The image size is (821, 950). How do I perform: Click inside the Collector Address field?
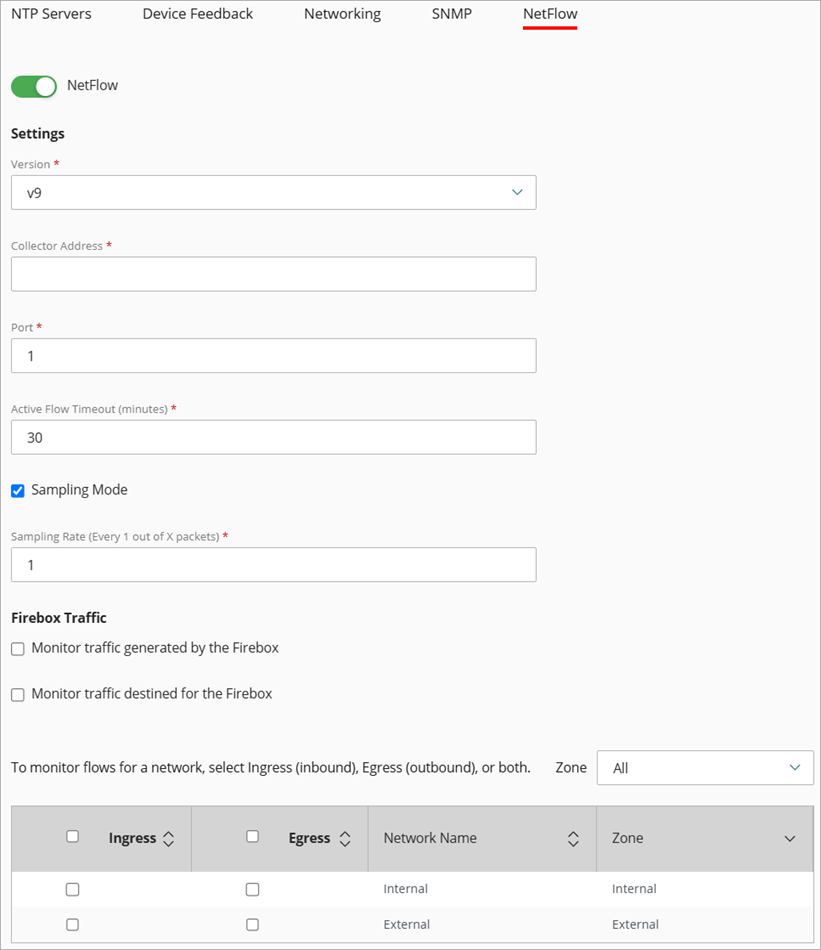[x=273, y=274]
